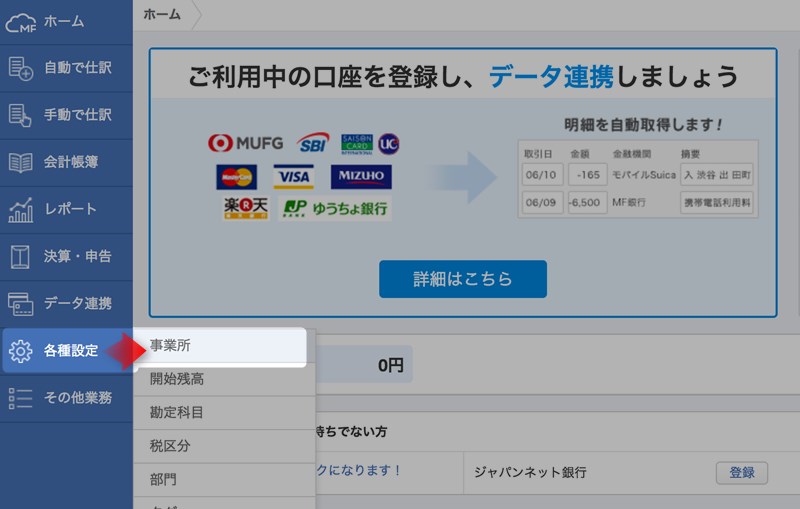Click the 各種設定 gear icon
Viewport: 800px width, 509px height.
tap(20, 351)
